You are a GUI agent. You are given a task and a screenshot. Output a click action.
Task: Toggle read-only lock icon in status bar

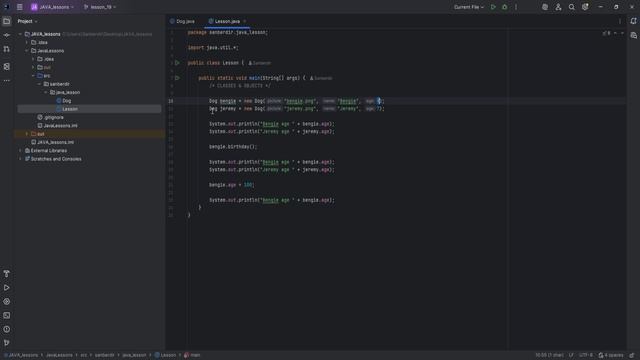632,355
